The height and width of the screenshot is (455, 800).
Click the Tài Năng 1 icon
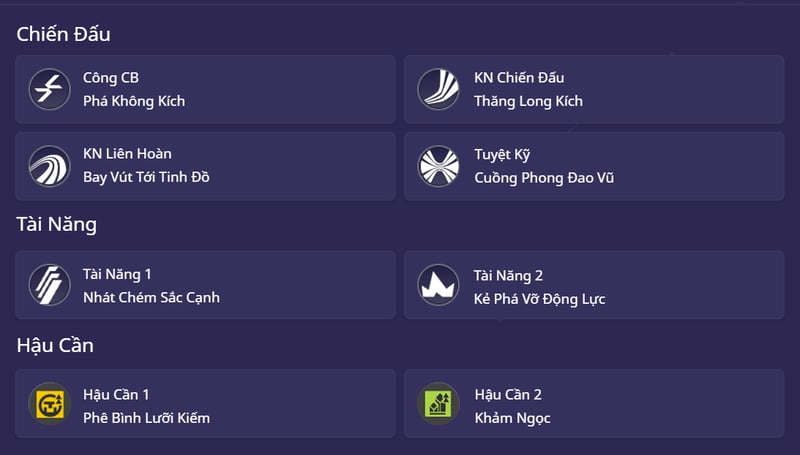48,285
